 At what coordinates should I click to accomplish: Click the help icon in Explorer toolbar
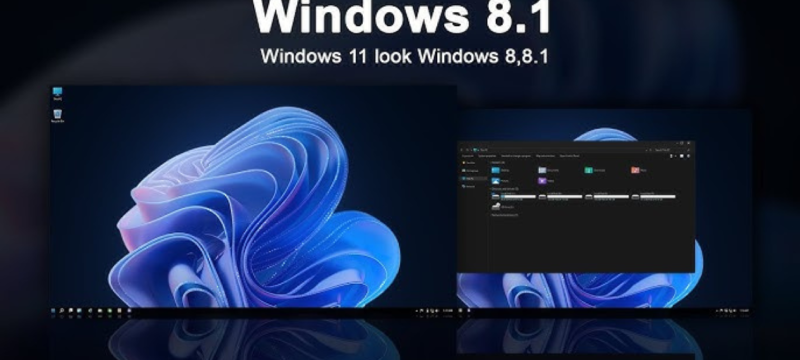pyautogui.click(x=688, y=156)
